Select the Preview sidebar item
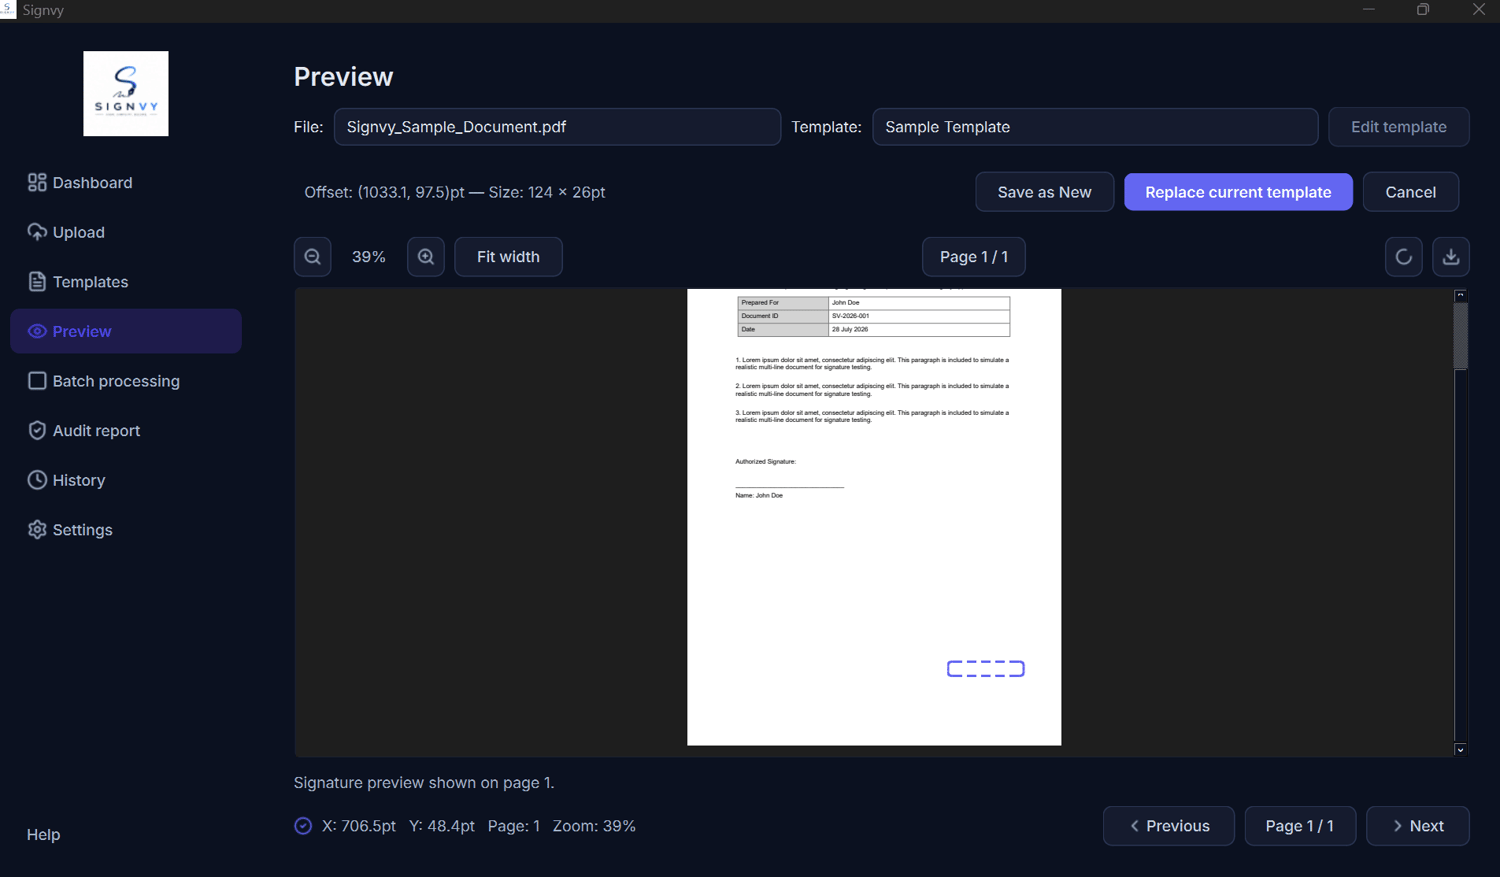The height and width of the screenshot is (877, 1500). [126, 331]
